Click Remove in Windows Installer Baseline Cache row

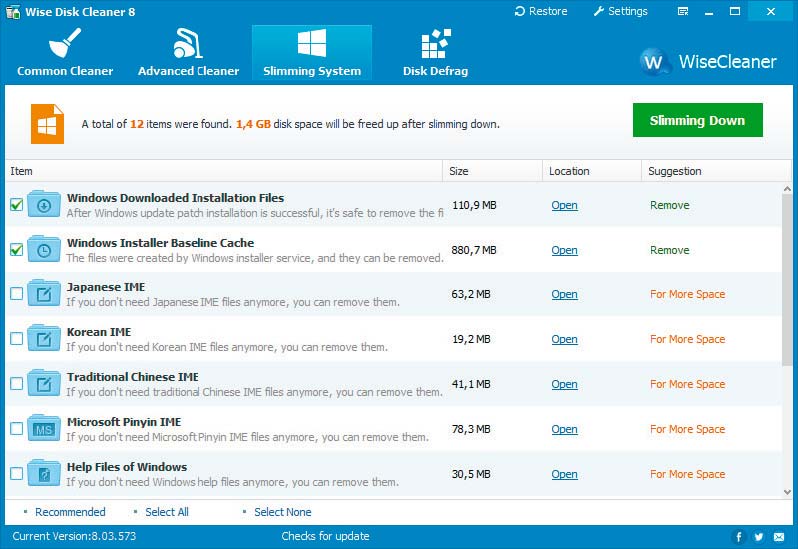click(670, 250)
